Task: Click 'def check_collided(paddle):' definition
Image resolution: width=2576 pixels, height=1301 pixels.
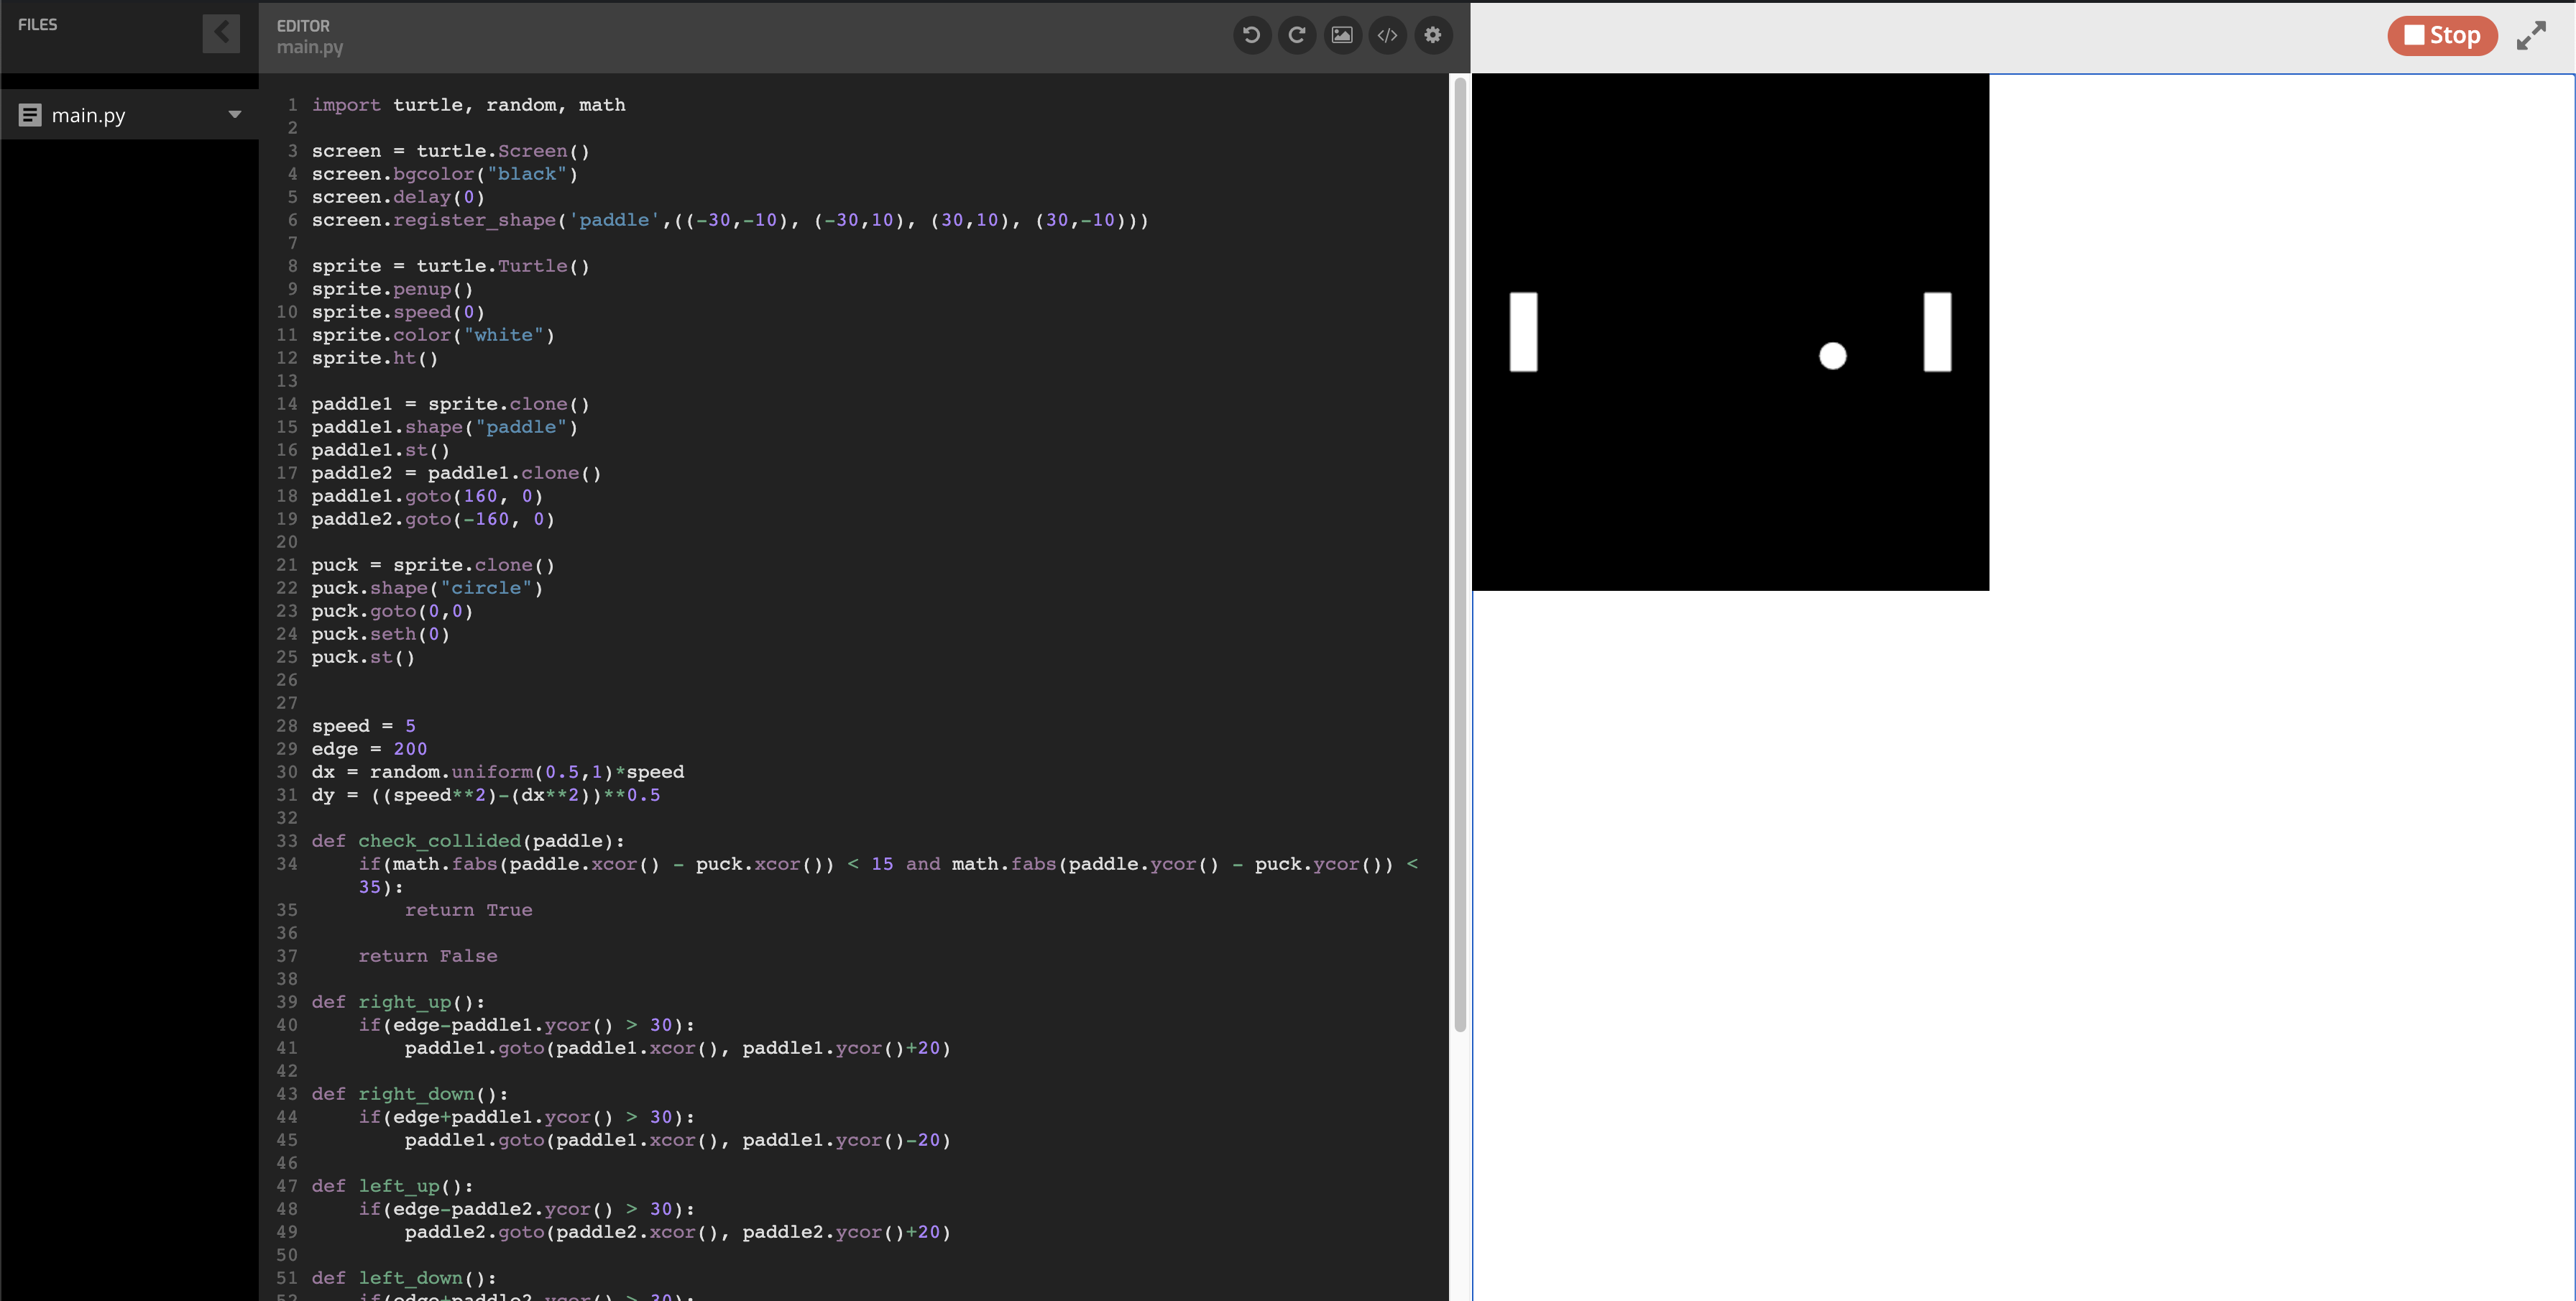Action: [468, 841]
